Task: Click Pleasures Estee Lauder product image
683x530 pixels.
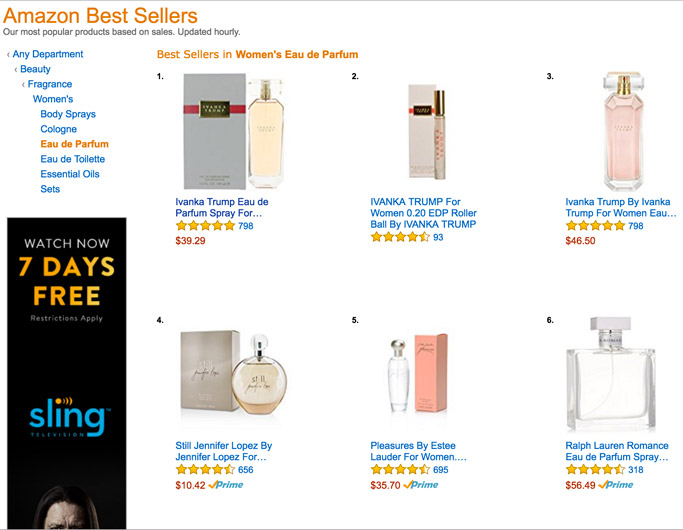Action: (x=420, y=372)
